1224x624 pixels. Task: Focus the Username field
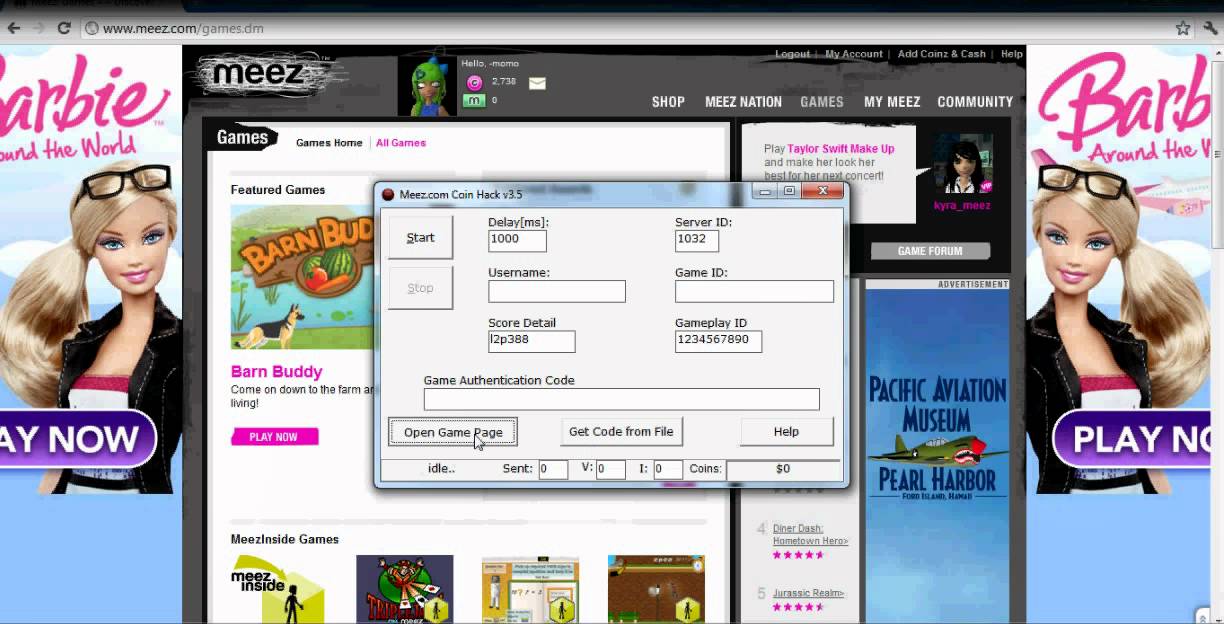(x=557, y=291)
